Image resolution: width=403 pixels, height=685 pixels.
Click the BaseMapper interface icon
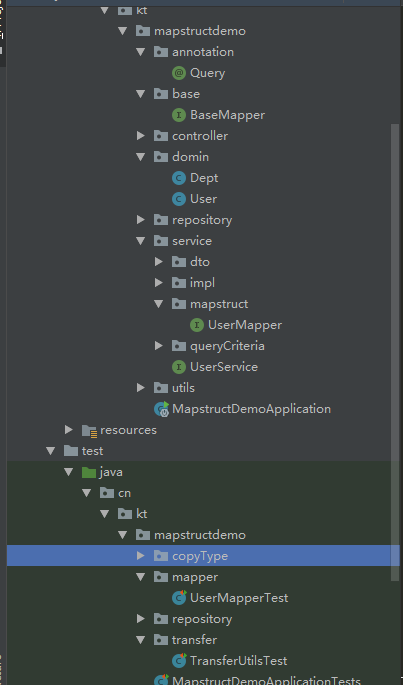pos(178,115)
